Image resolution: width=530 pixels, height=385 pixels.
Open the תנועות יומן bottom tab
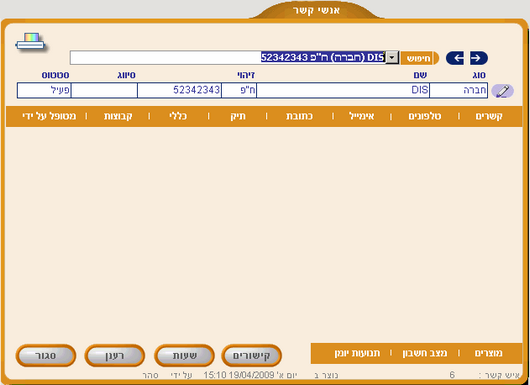click(357, 353)
